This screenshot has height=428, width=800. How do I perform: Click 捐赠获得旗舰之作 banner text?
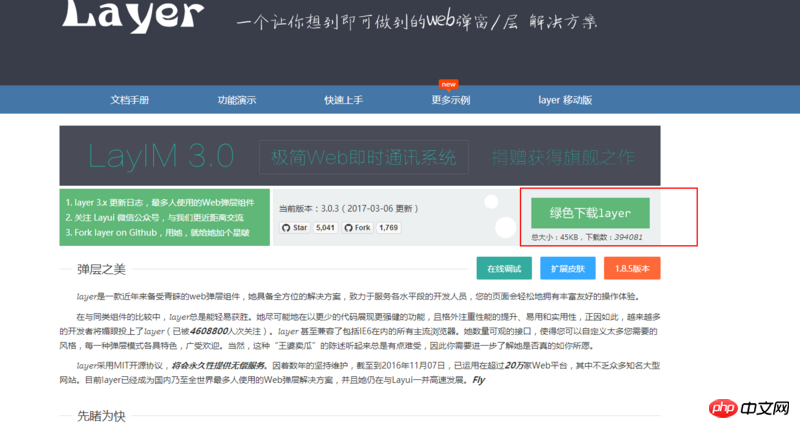click(x=563, y=158)
